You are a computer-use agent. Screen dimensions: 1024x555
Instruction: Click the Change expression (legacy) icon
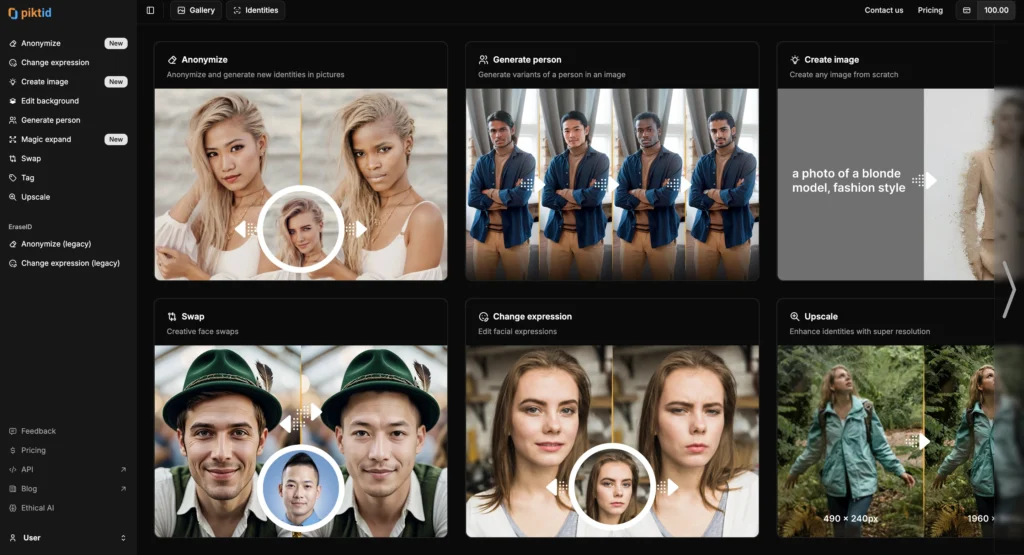[x=12, y=263]
